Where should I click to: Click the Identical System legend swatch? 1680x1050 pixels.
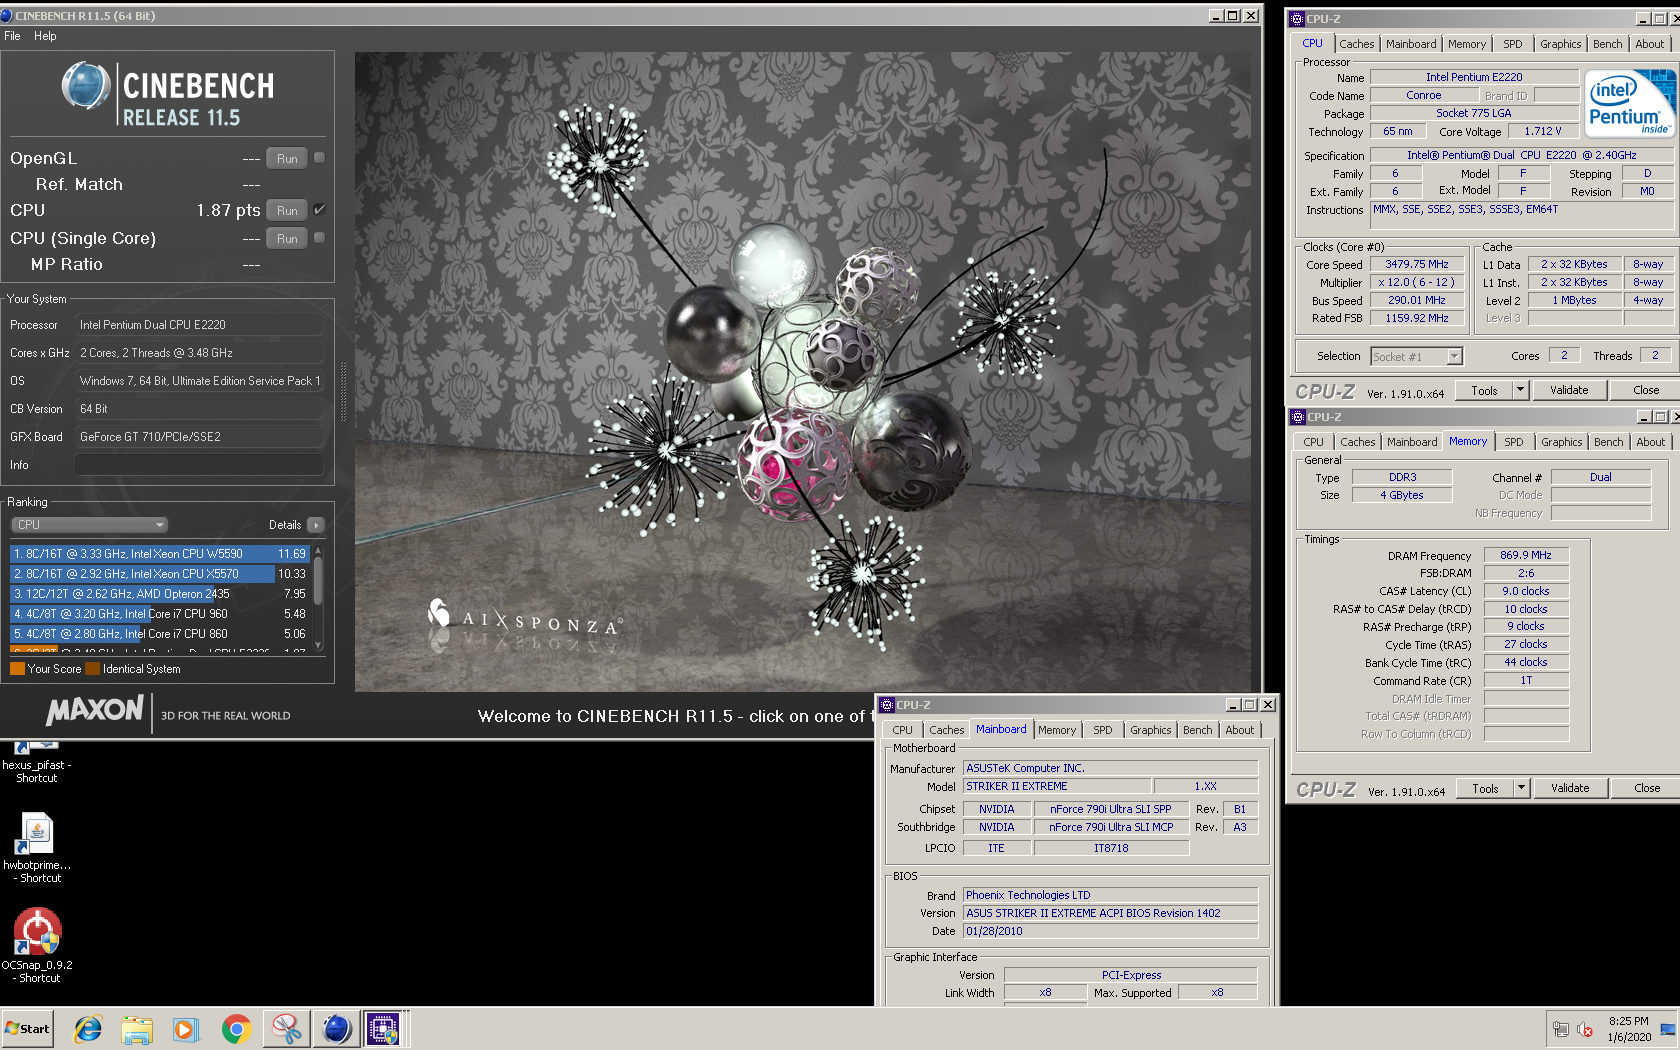point(92,669)
